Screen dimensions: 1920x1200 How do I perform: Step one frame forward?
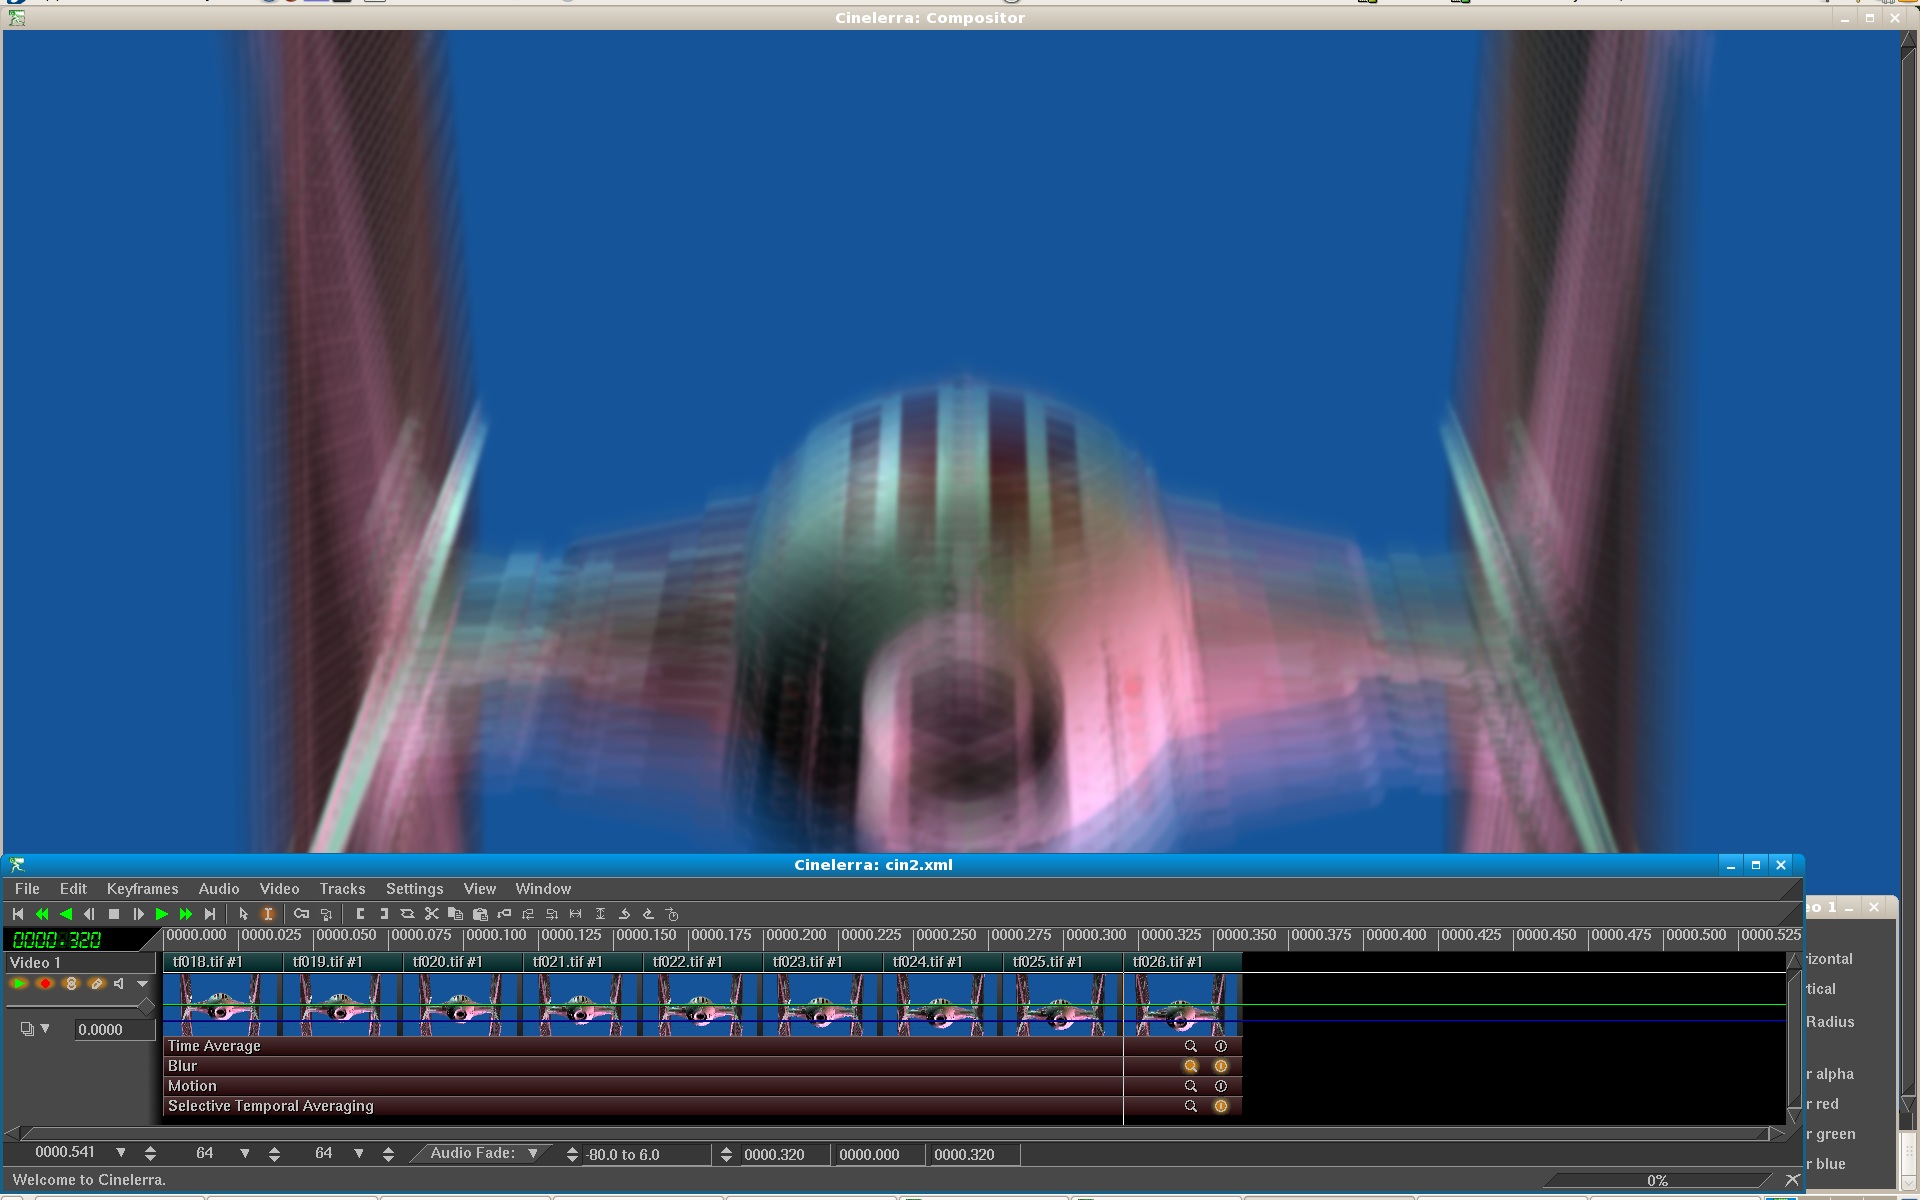tap(138, 914)
